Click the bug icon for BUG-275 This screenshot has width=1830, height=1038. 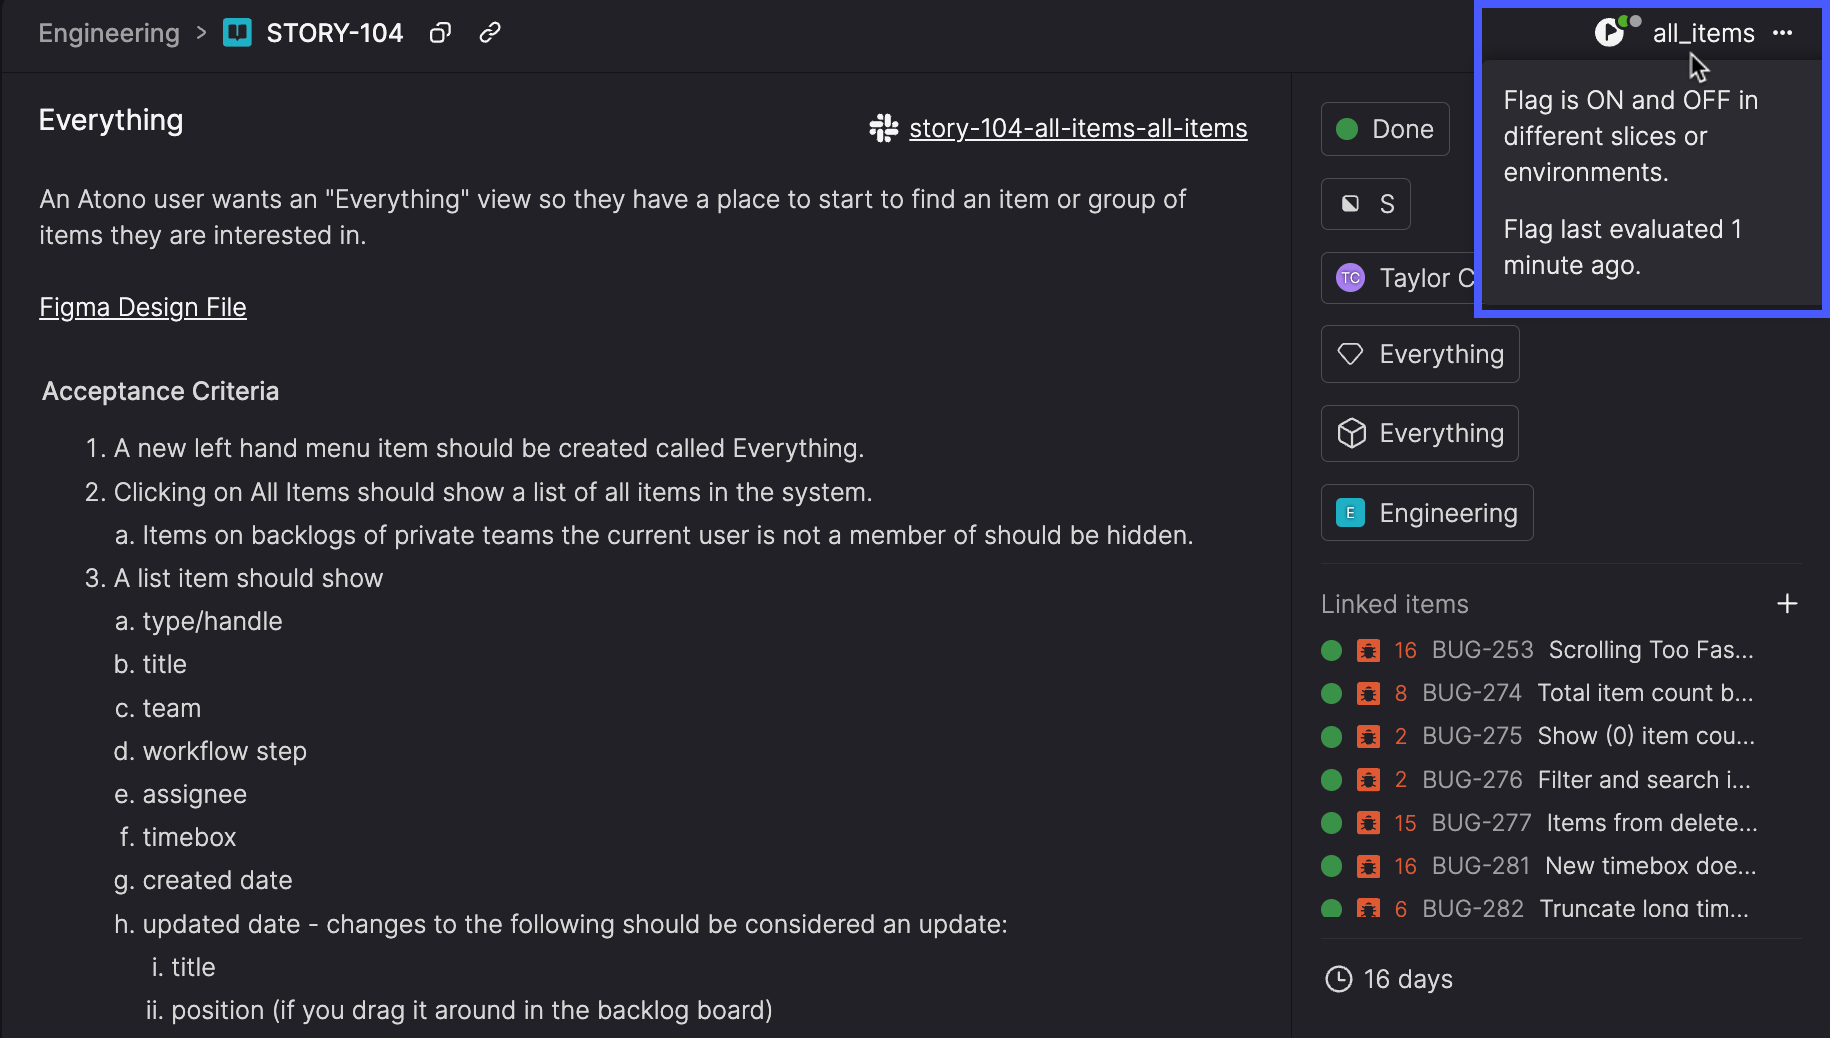click(1368, 736)
